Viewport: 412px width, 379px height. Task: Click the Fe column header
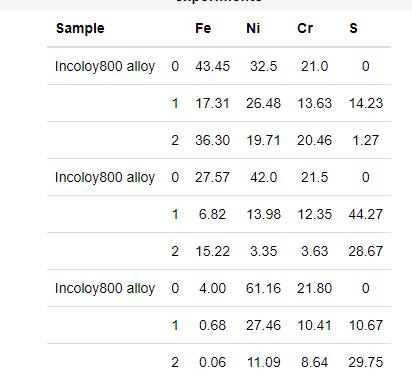[x=203, y=28]
